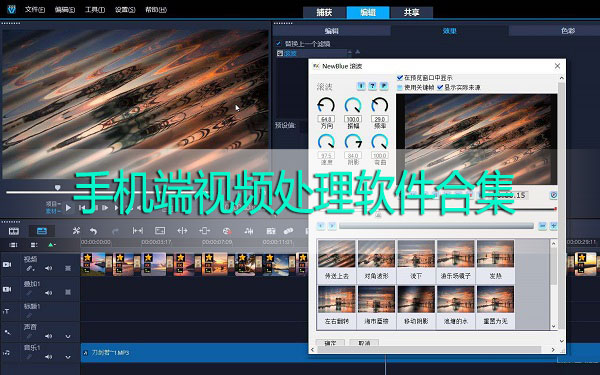Click the color wheel icon in timeline toolbar
The image size is (600, 375).
tap(227, 231)
